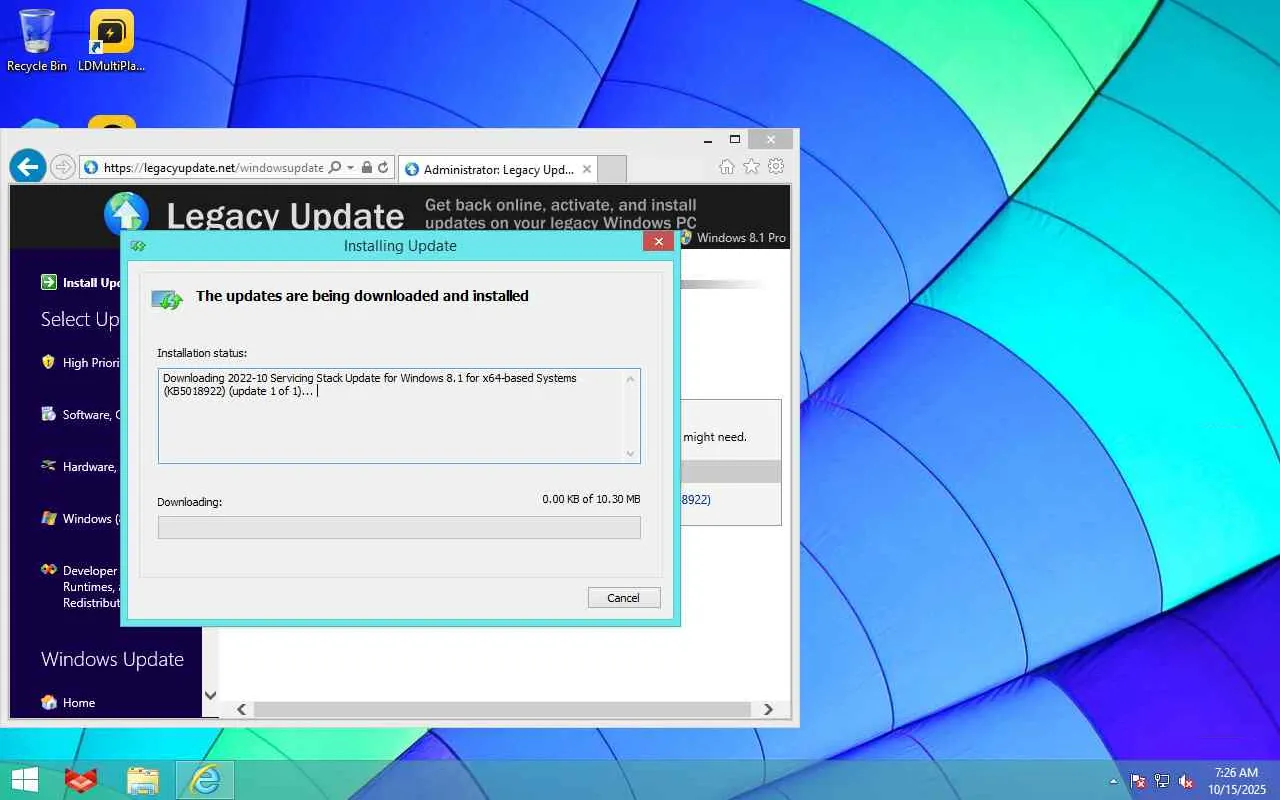Open the Action Center flag in the tray
Screen dimensions: 1280x800
pos(1138,781)
